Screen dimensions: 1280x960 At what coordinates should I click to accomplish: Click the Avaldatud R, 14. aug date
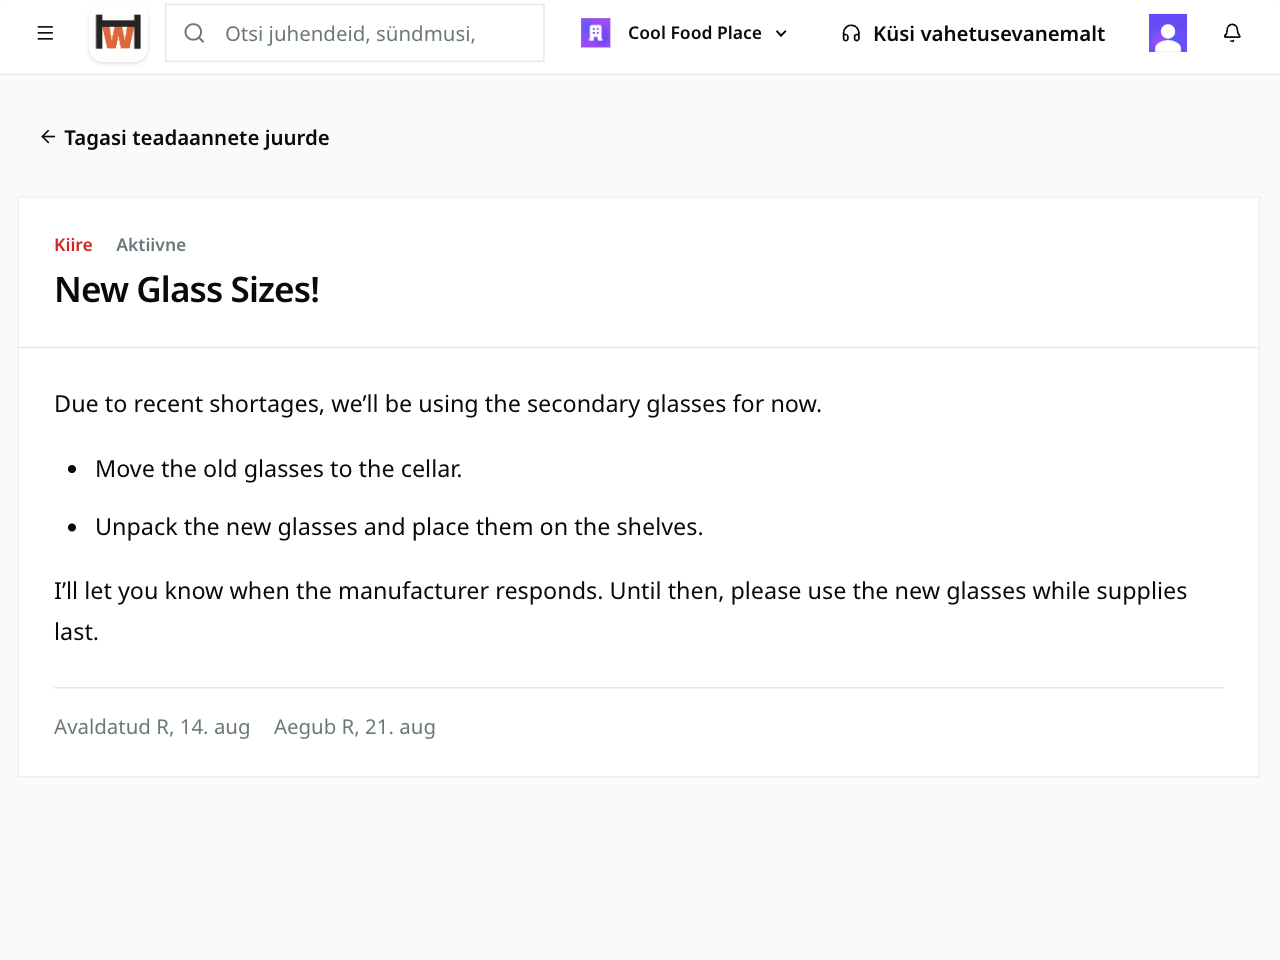[x=152, y=727]
